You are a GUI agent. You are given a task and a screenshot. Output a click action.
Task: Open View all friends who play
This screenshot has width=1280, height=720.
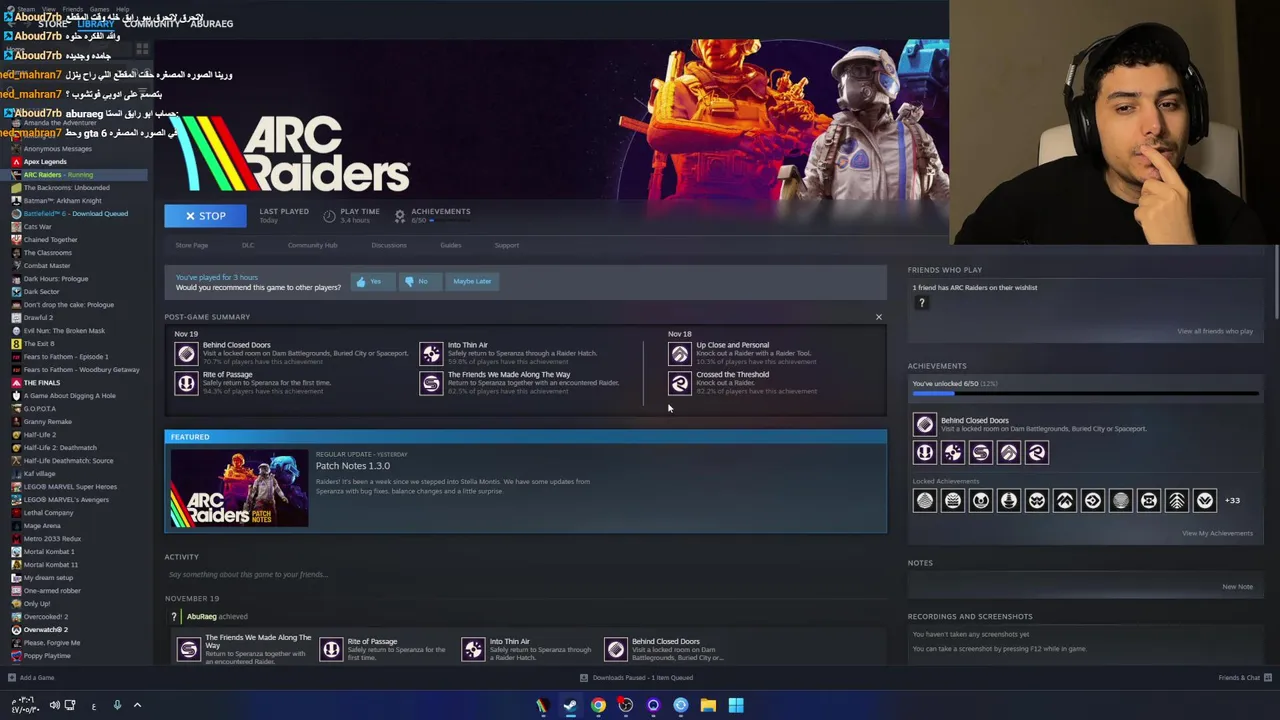[1214, 331]
